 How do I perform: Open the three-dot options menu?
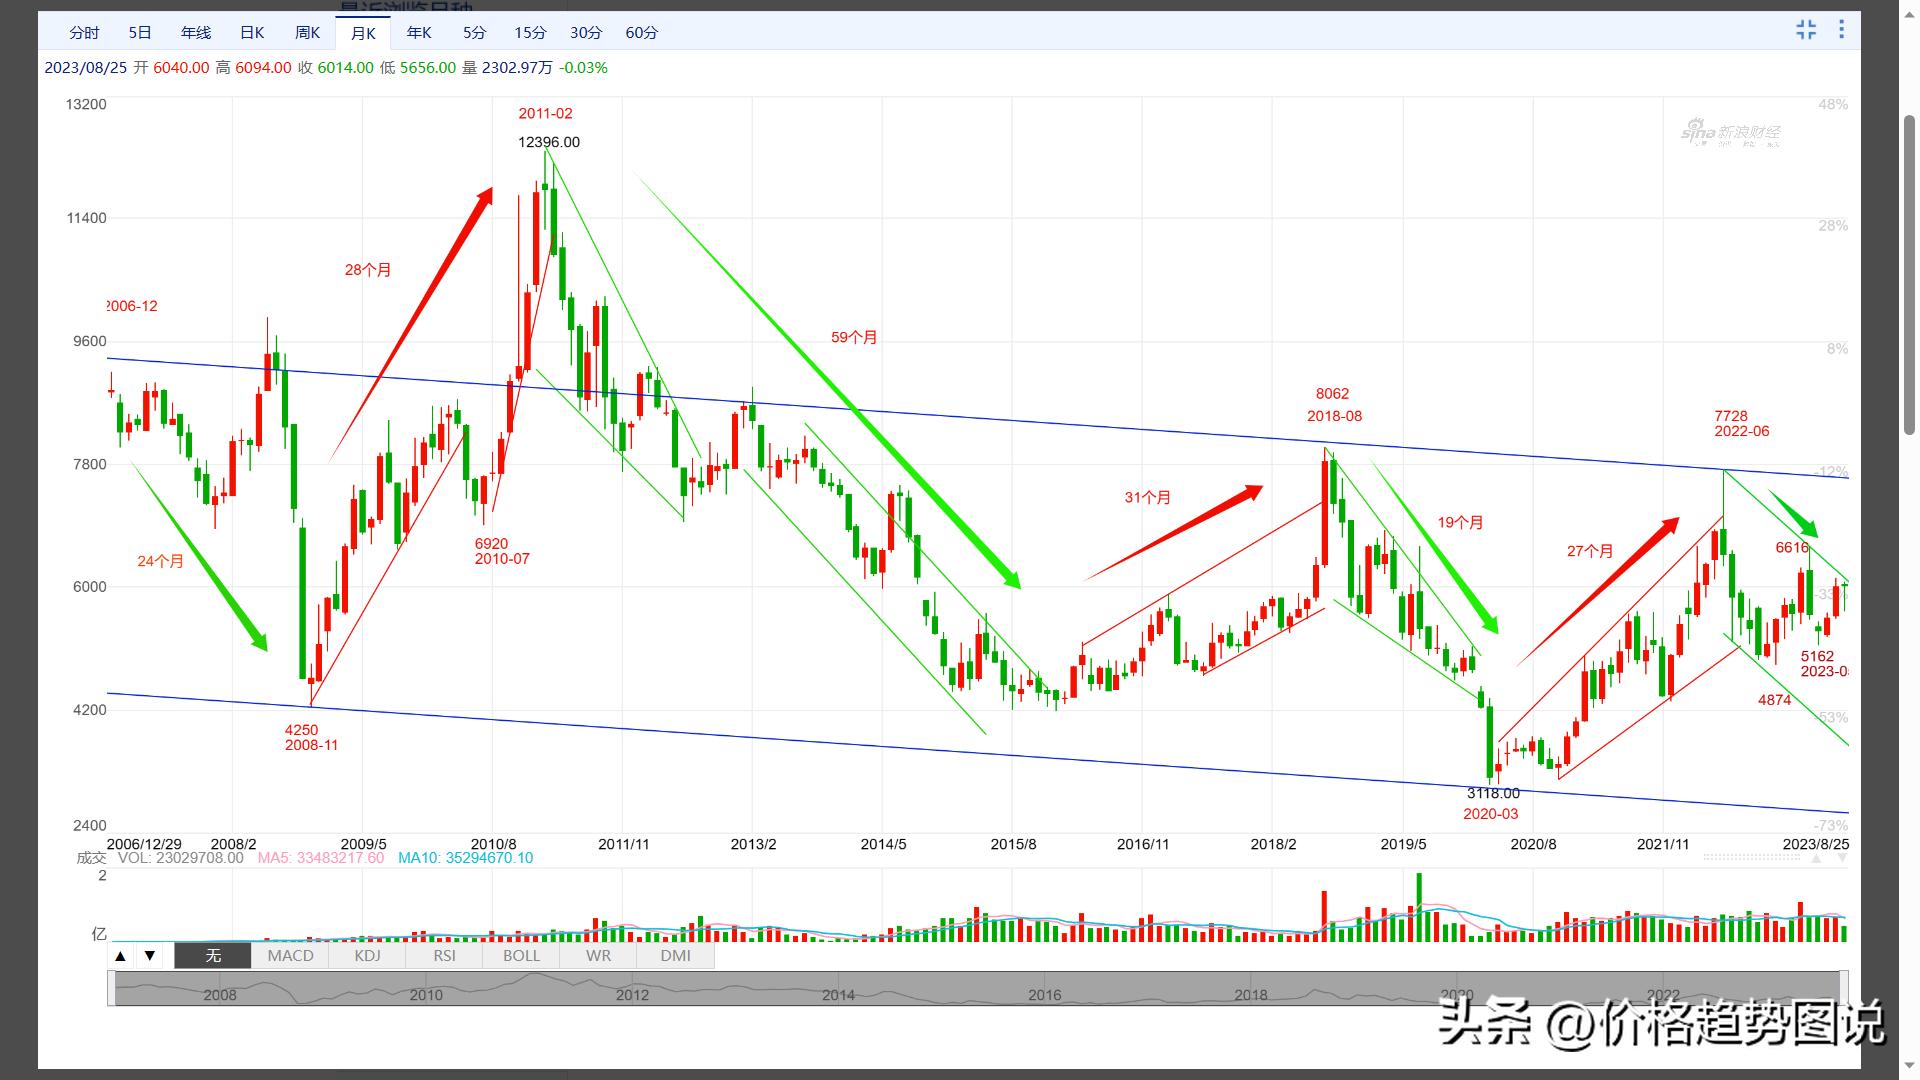tap(1841, 30)
